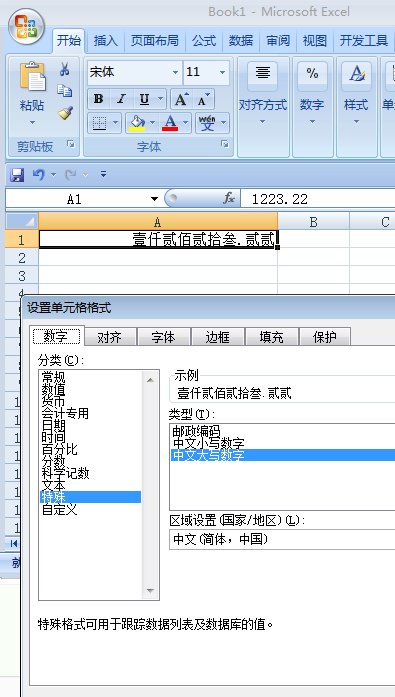
Task: Select 科学记数 category
Action: (x=65, y=473)
